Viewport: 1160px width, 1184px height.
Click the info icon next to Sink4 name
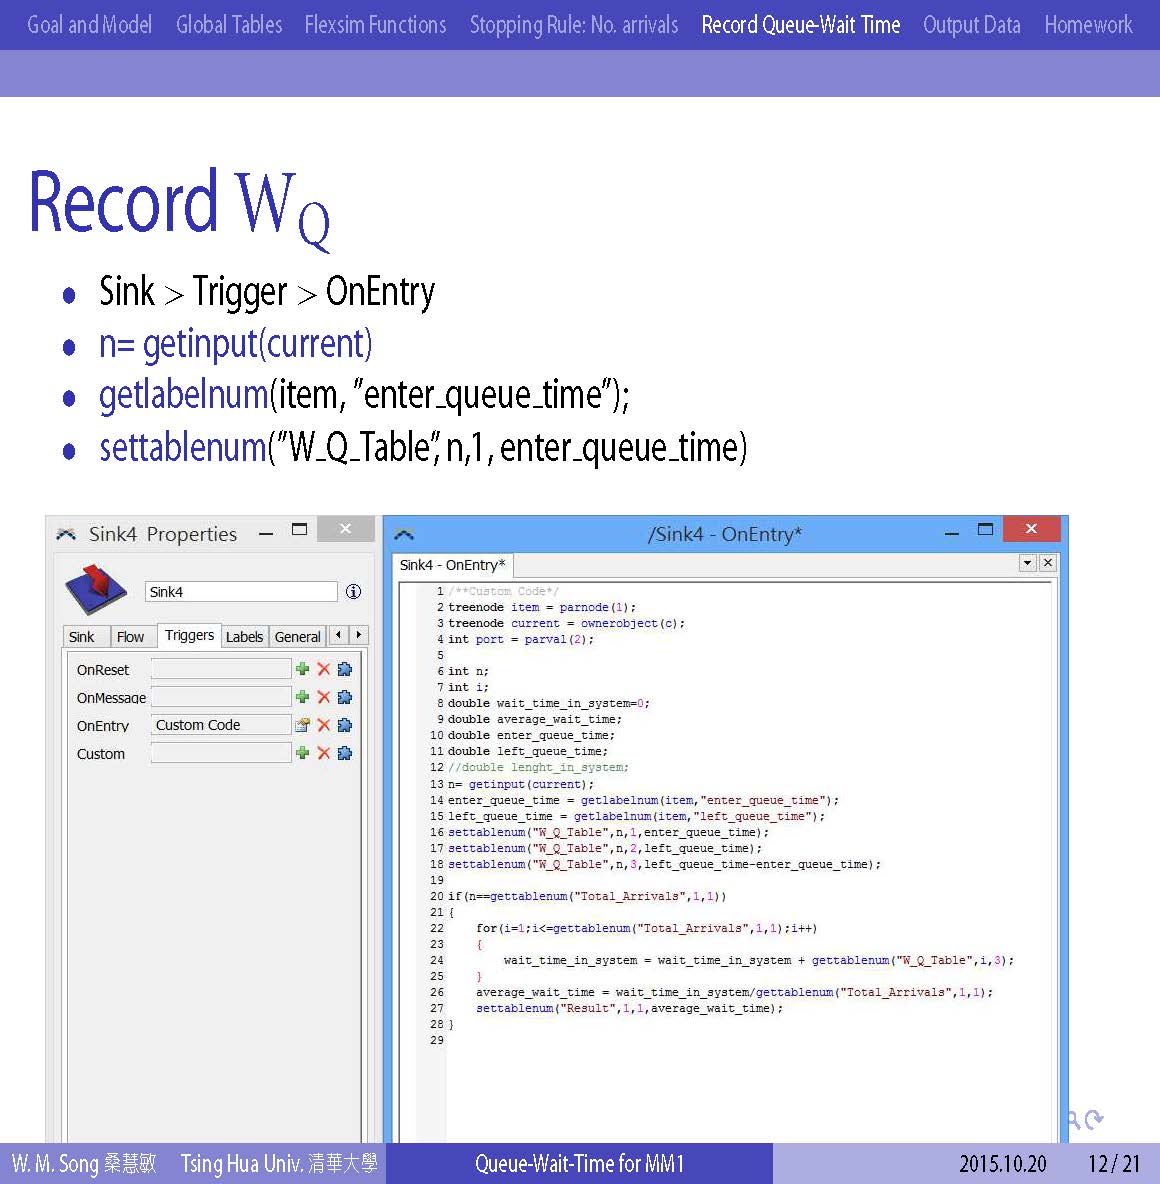[353, 592]
